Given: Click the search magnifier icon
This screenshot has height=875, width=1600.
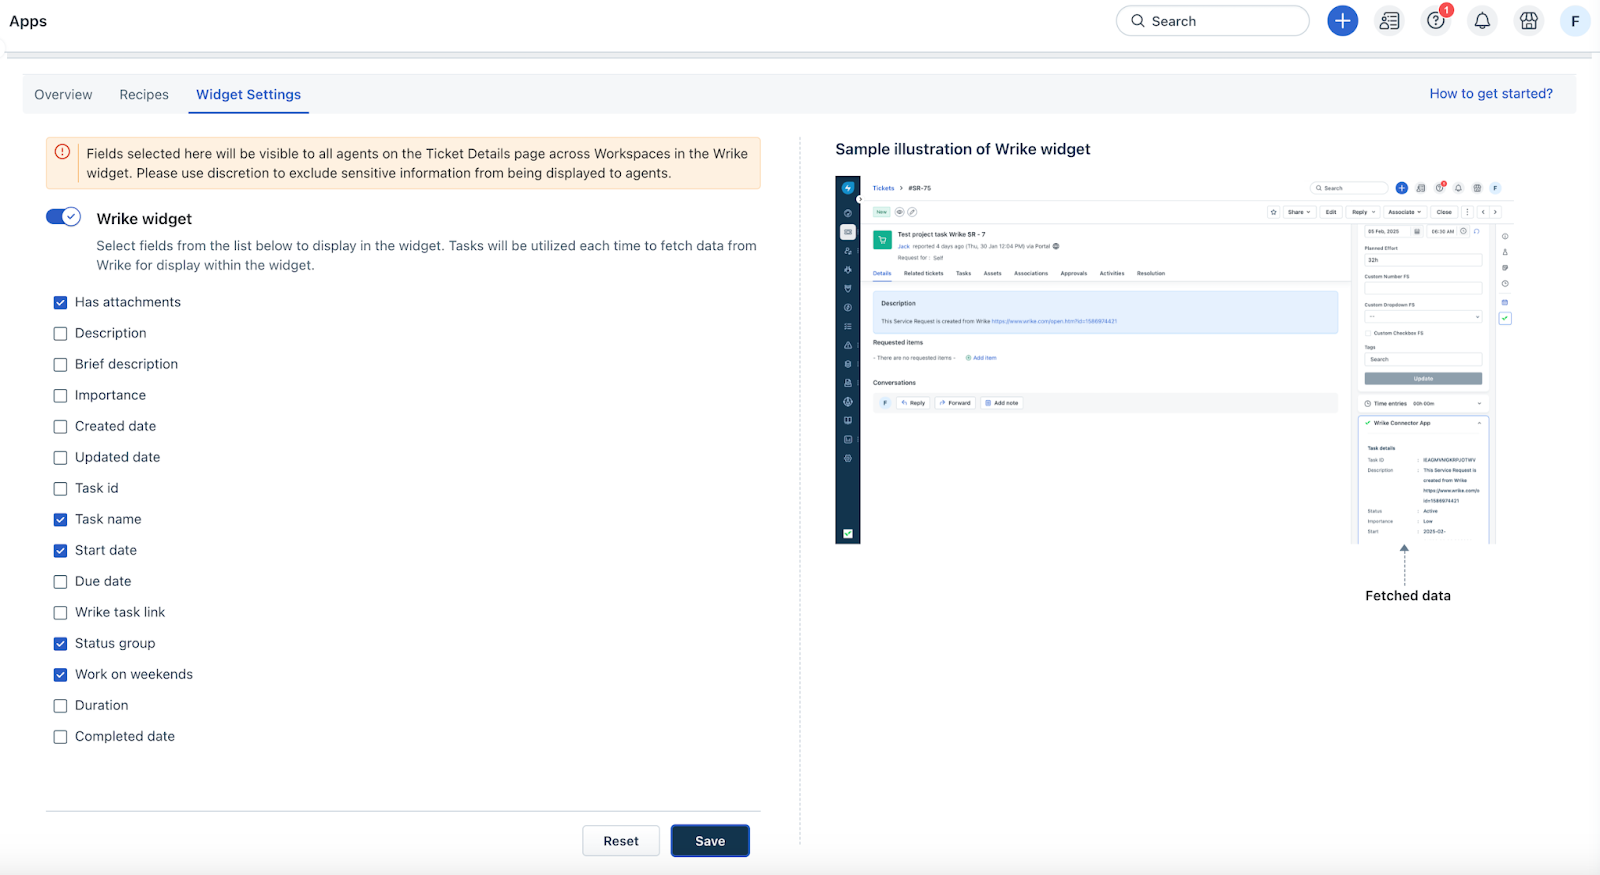Looking at the screenshot, I should click(x=1138, y=21).
